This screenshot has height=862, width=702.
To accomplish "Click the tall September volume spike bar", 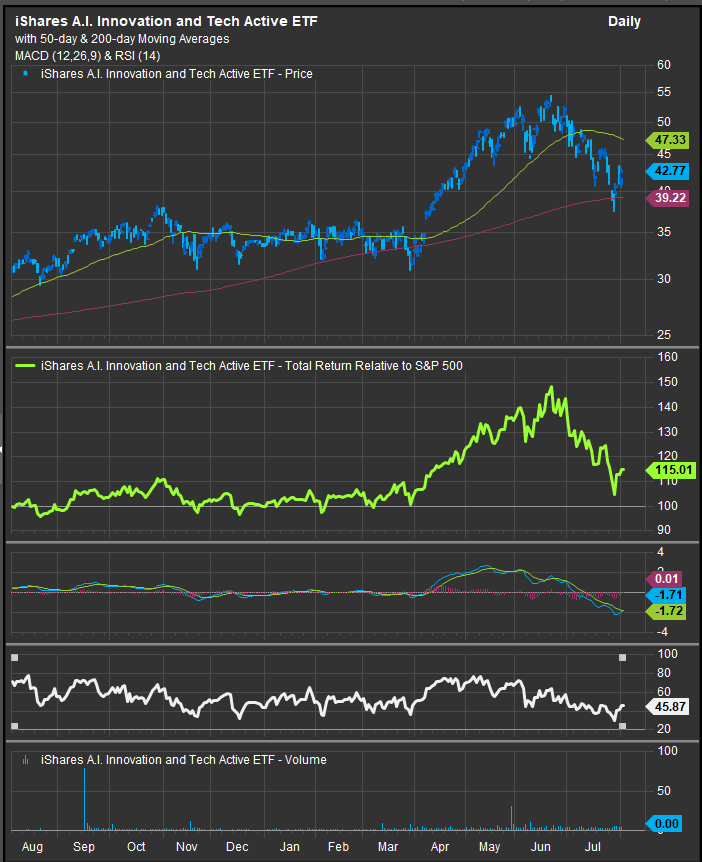I will [x=85, y=799].
